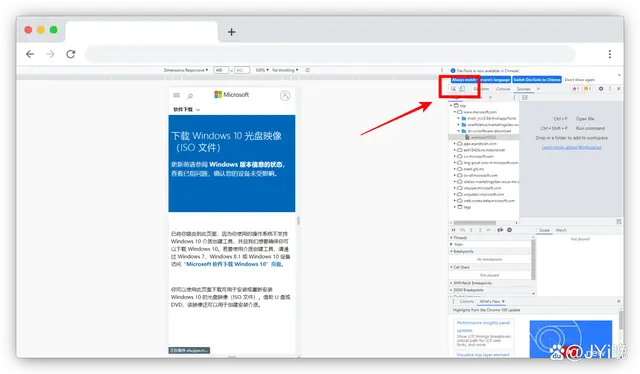Select the windows10ISO file in tree

[483, 137]
